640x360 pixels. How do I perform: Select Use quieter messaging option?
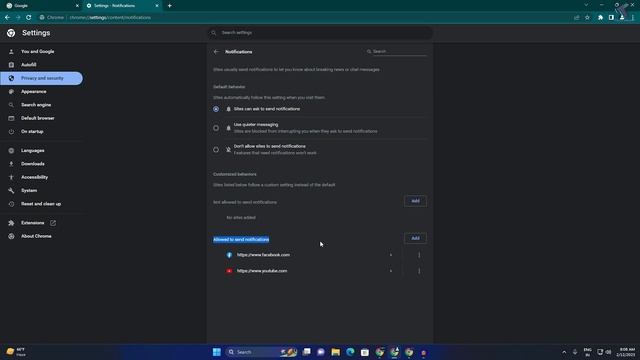coord(216,128)
